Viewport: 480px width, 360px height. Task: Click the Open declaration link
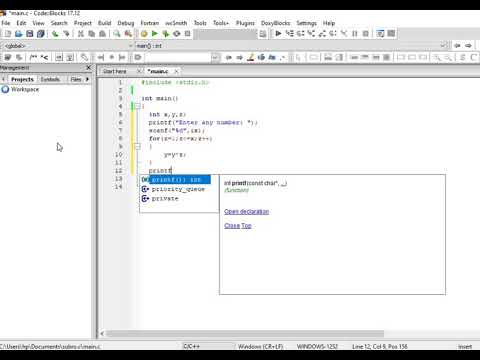point(246,211)
